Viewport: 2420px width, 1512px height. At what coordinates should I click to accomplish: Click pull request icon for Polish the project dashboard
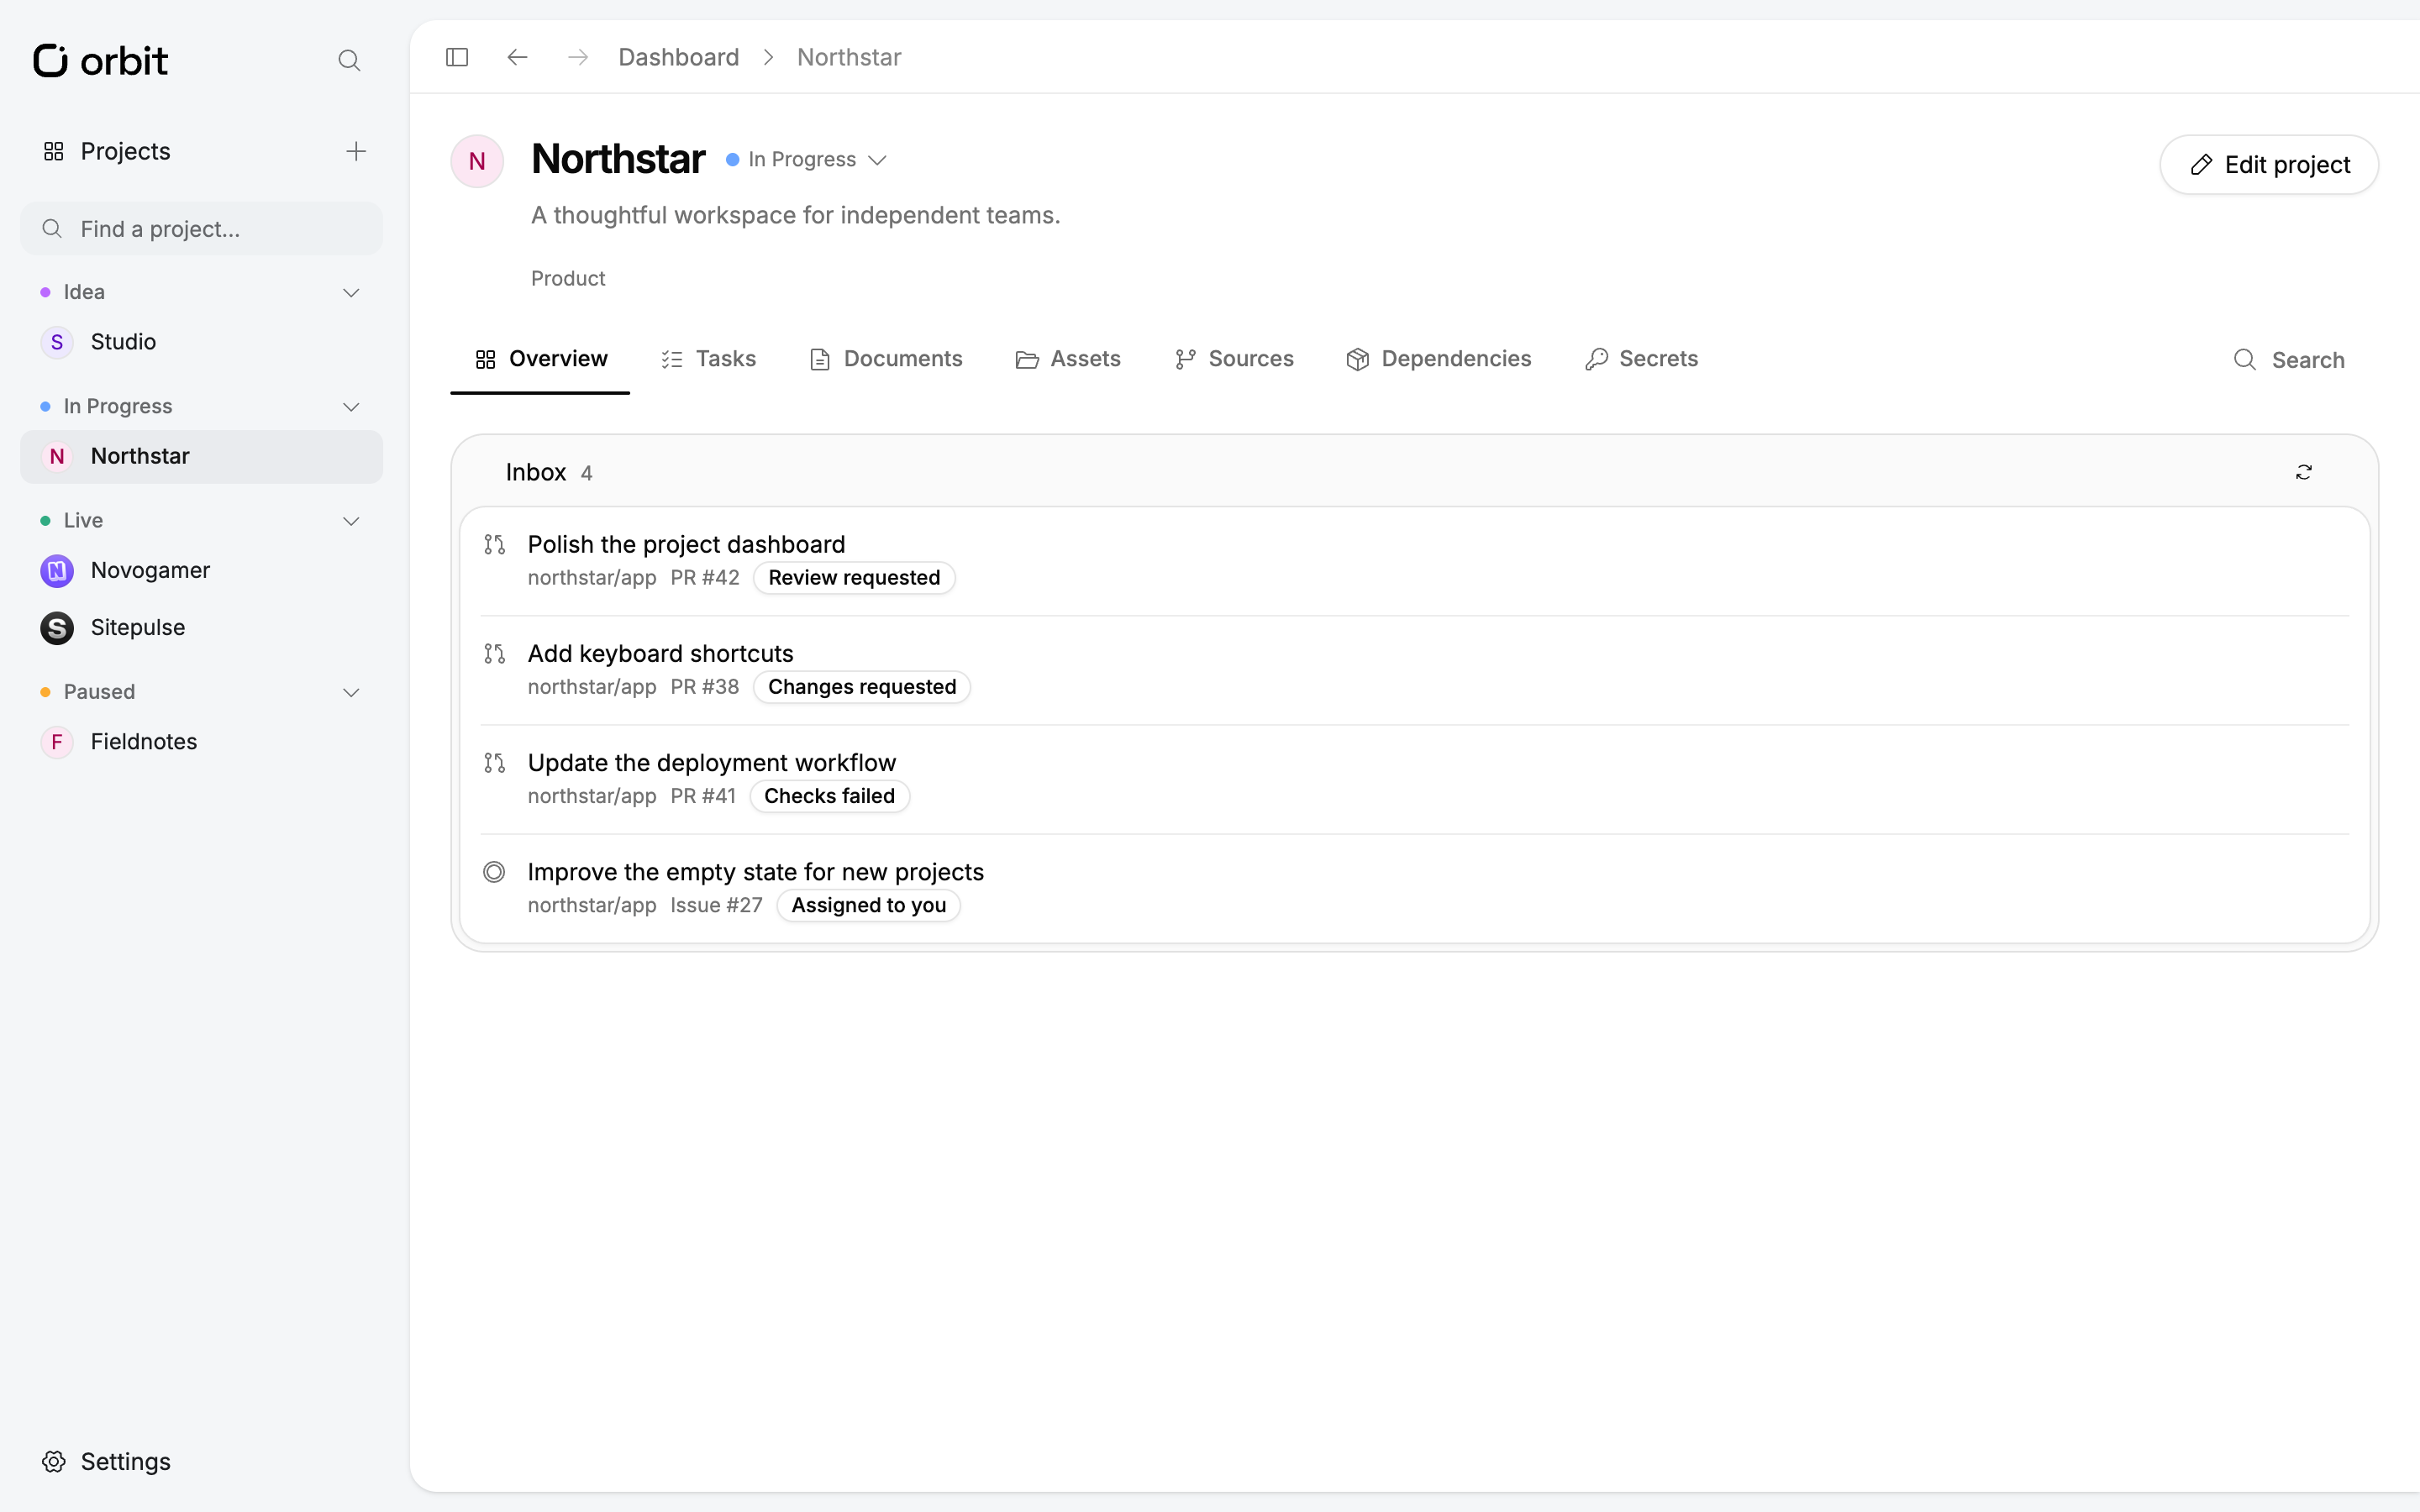pos(494,544)
